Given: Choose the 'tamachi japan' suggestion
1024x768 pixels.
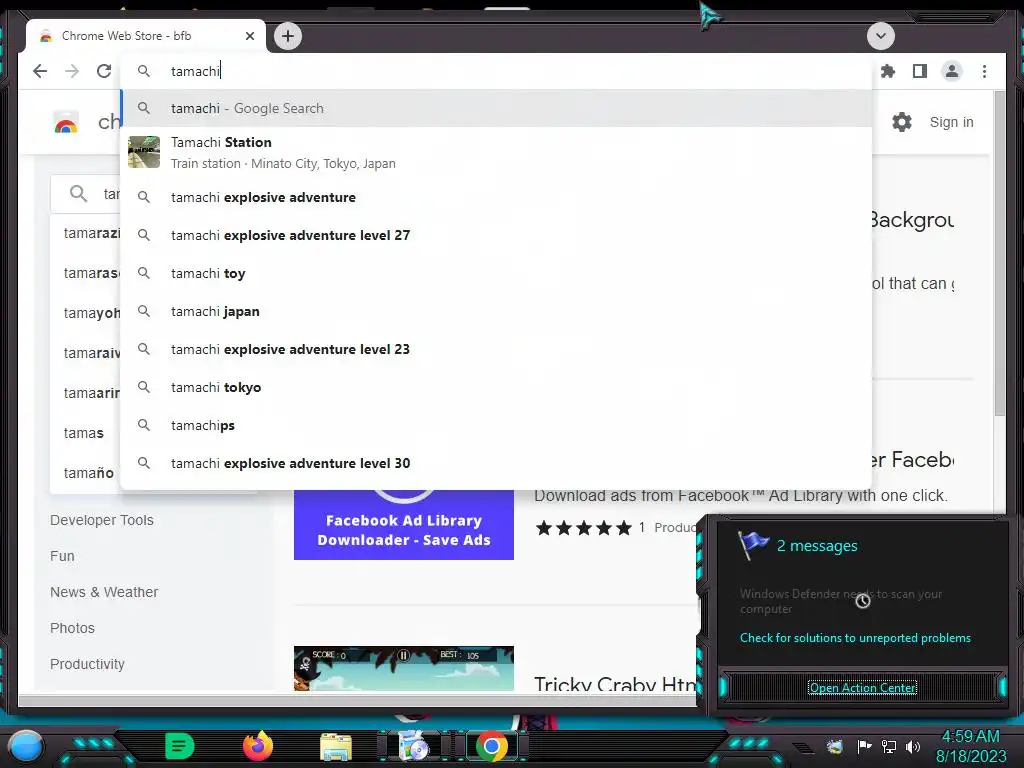Looking at the screenshot, I should (496, 312).
